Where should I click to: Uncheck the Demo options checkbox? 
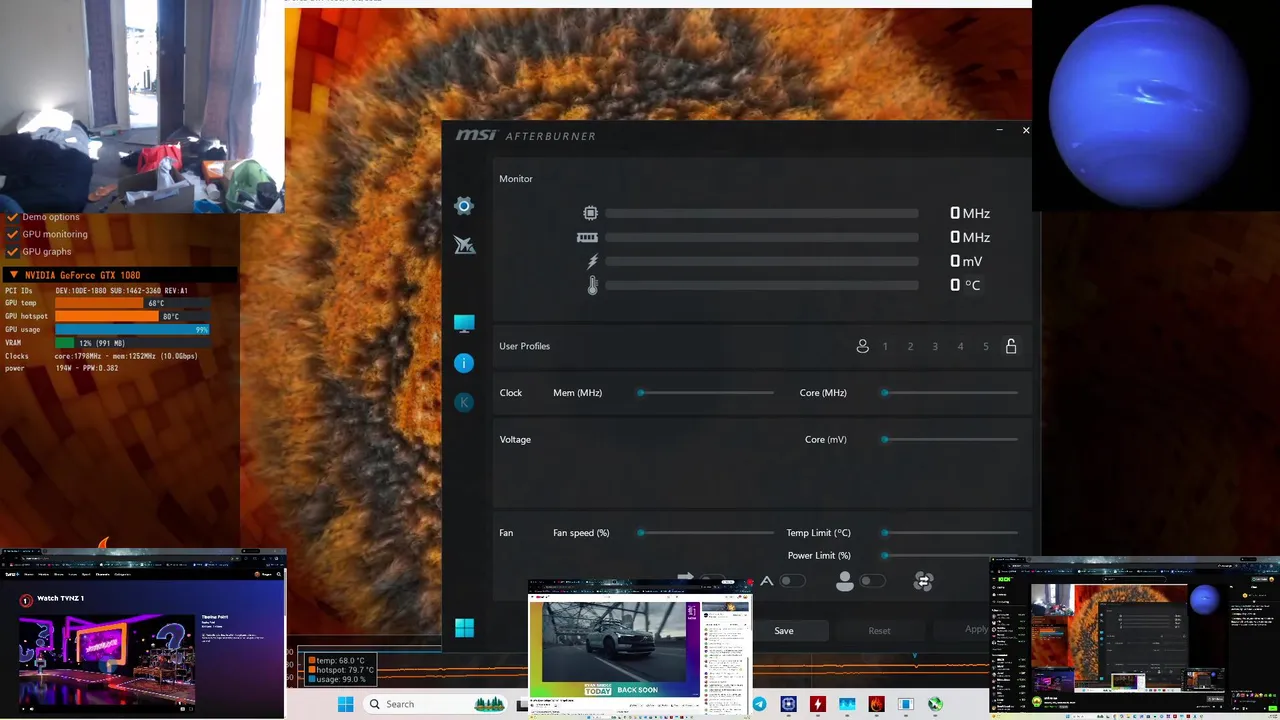13,217
